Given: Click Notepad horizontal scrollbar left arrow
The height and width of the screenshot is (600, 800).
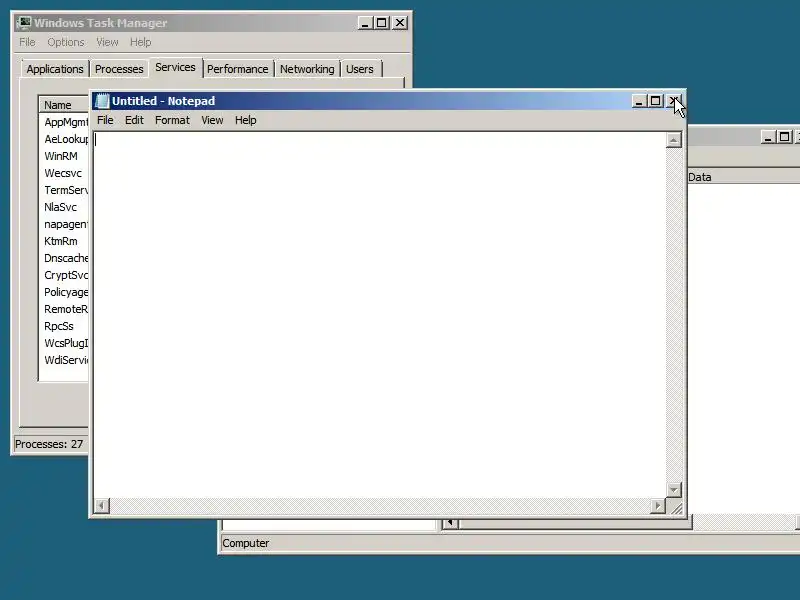Looking at the screenshot, I should pyautogui.click(x=102, y=506).
